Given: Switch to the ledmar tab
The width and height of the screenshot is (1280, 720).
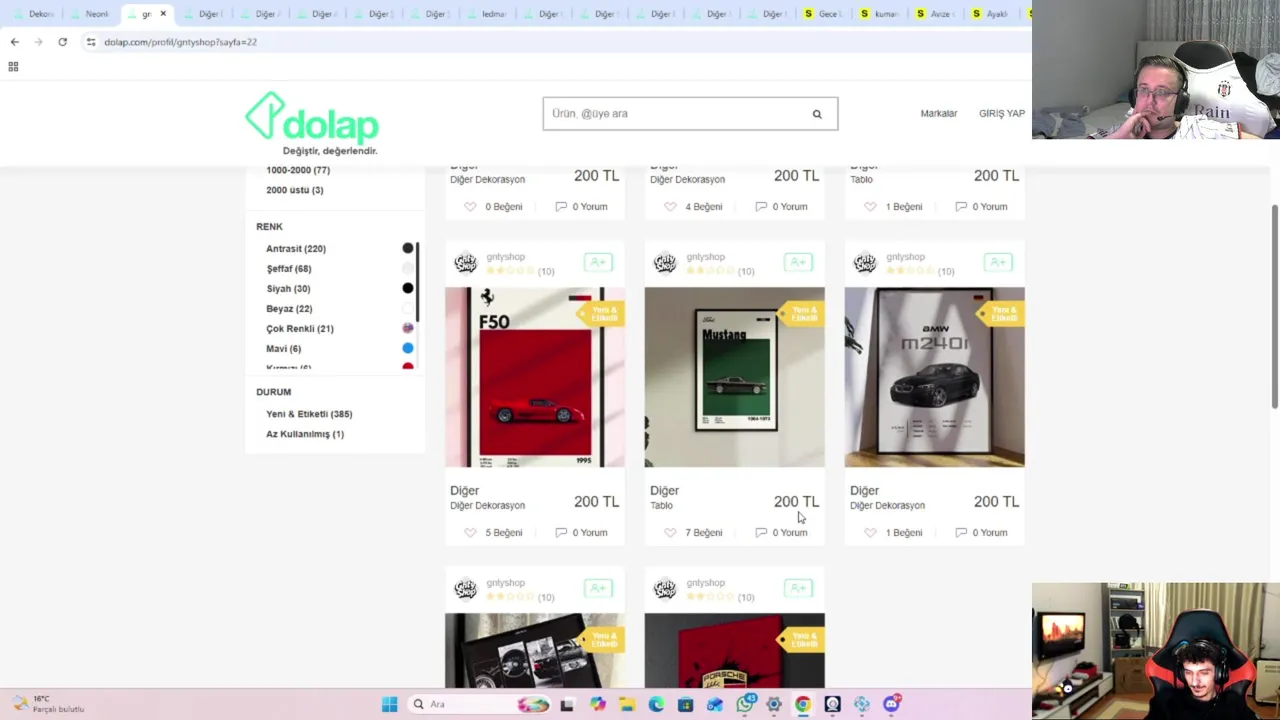Looking at the screenshot, I should (486, 14).
